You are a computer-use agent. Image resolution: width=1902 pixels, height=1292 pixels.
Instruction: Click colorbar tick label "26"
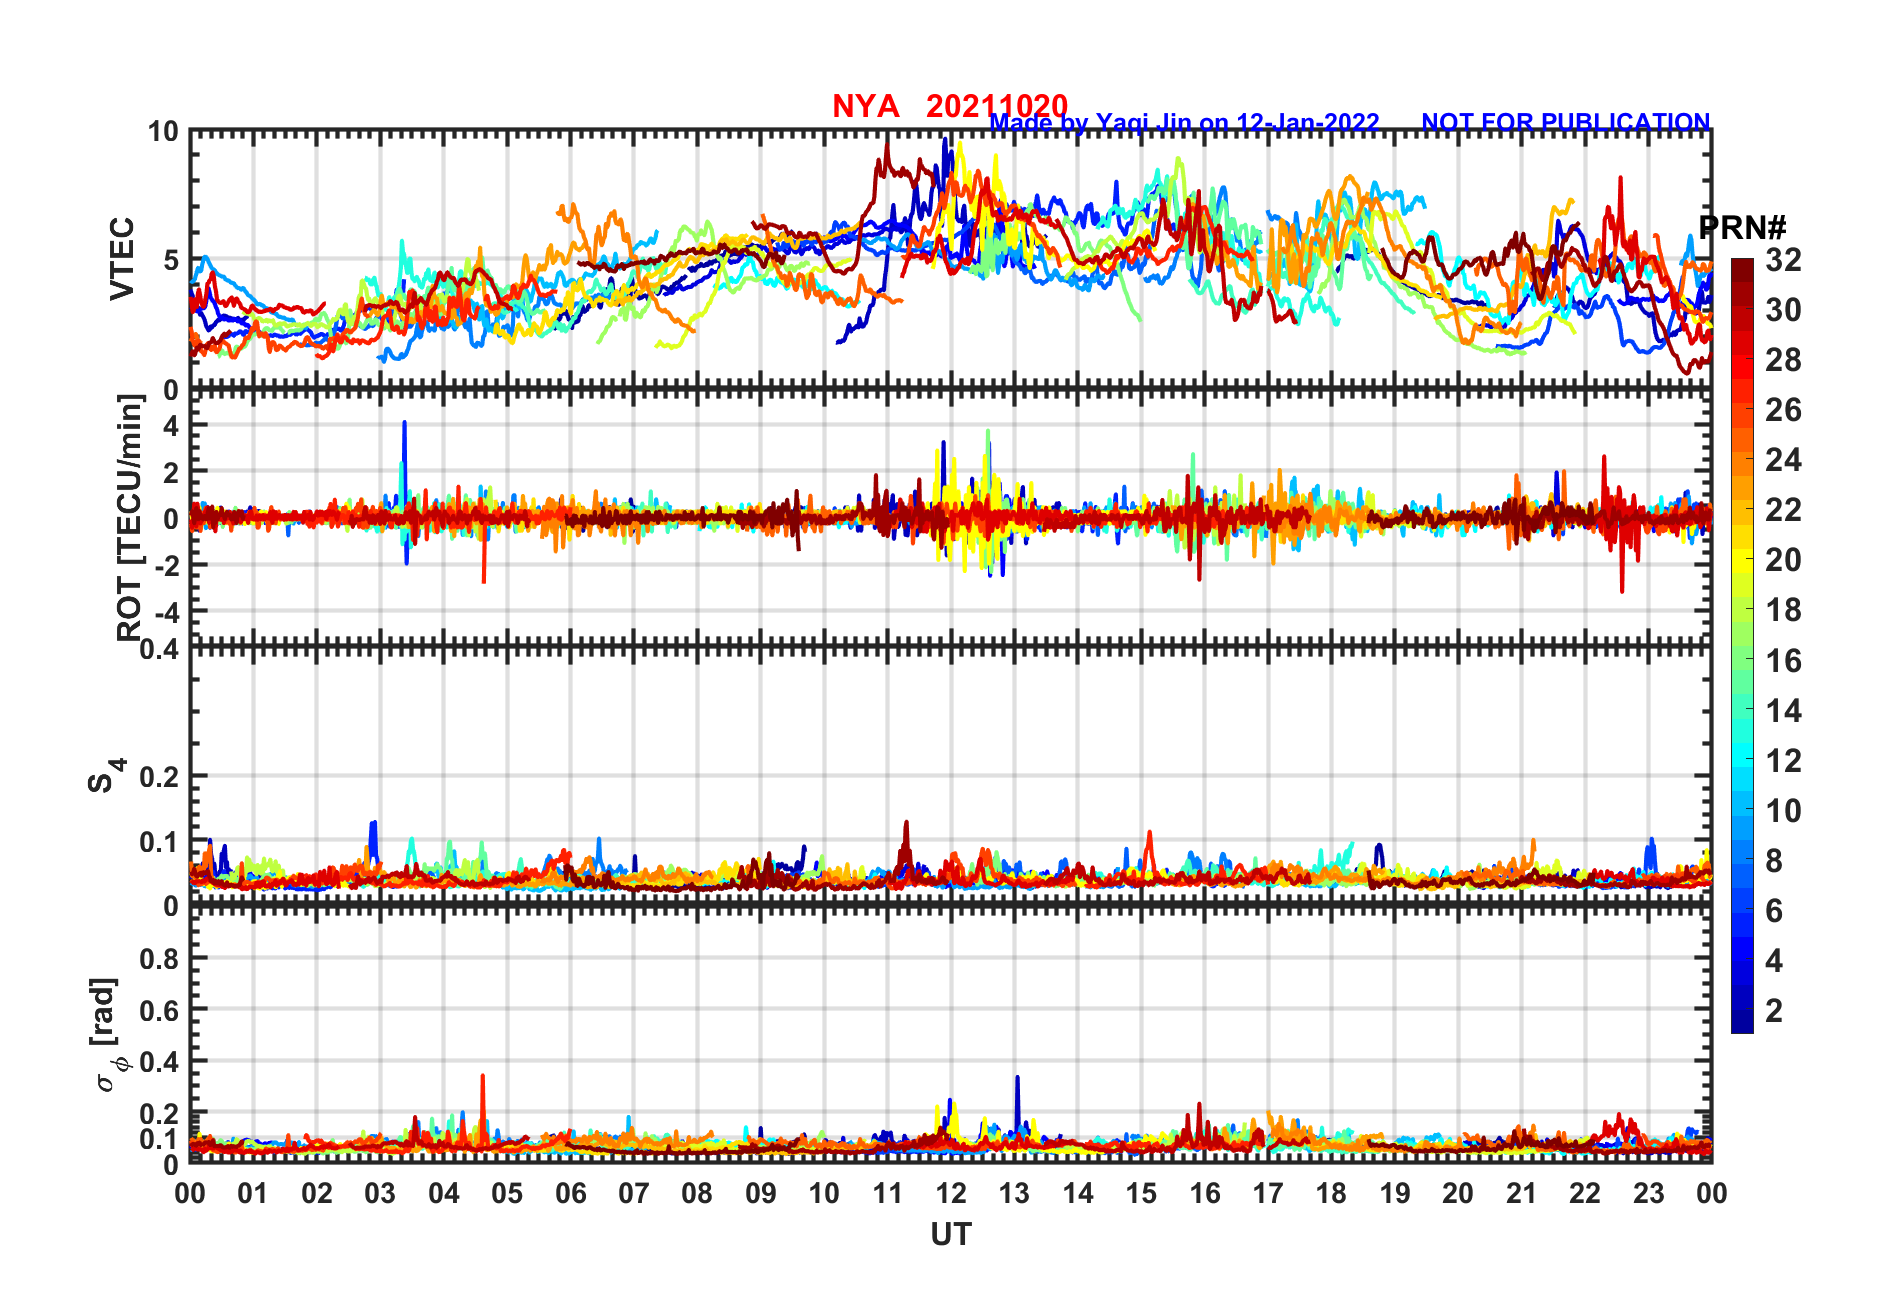(1783, 410)
